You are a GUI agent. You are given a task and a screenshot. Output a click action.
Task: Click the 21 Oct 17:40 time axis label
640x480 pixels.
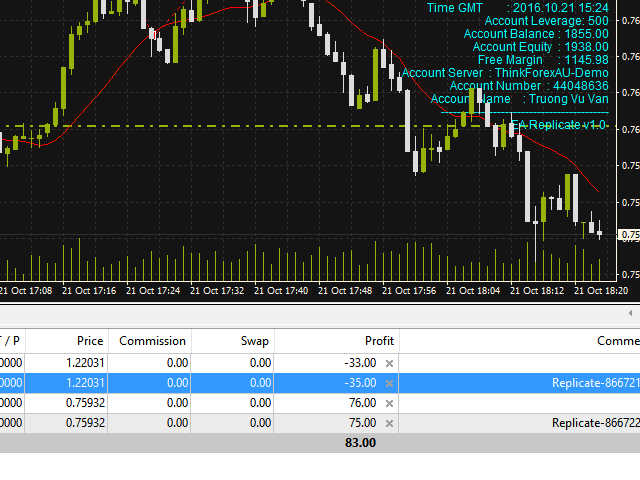tap(281, 291)
